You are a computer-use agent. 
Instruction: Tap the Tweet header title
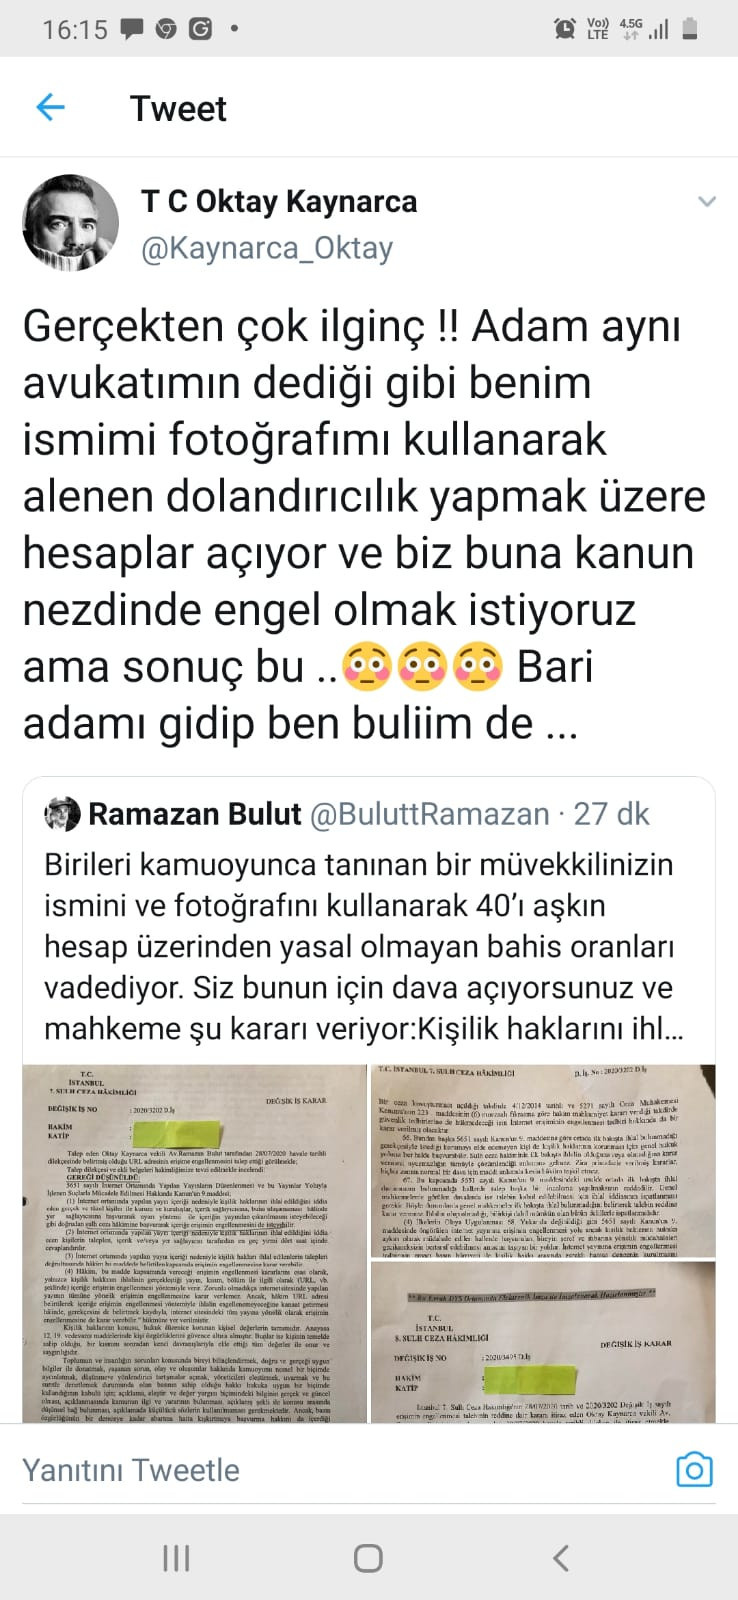[x=178, y=108]
